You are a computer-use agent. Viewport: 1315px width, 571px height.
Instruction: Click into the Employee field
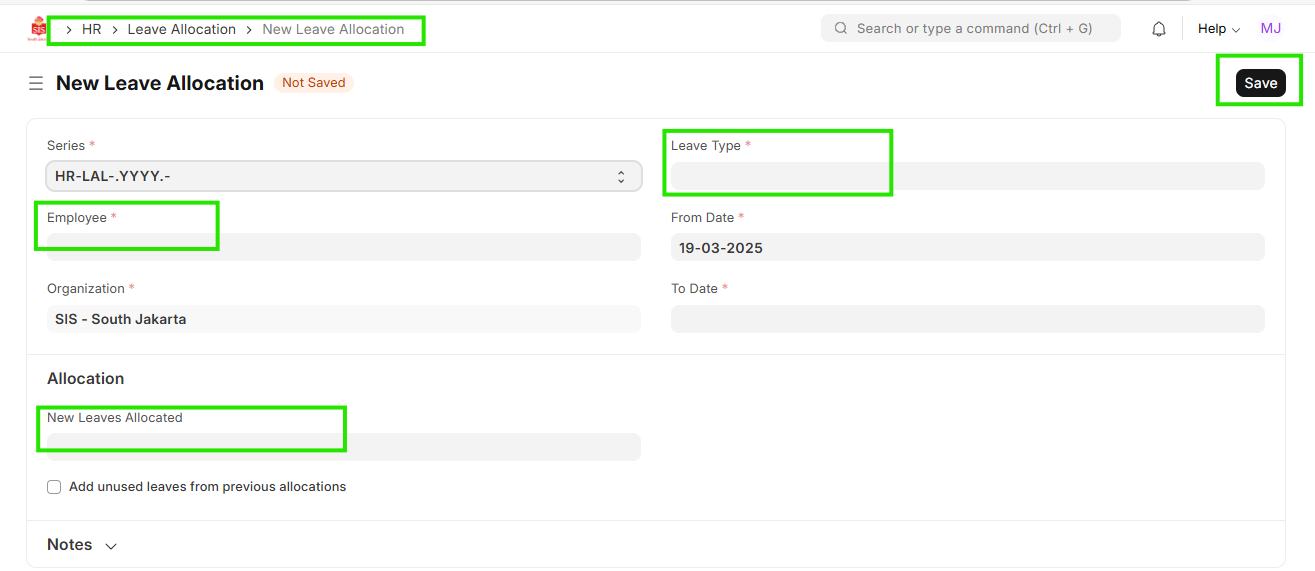pos(343,247)
